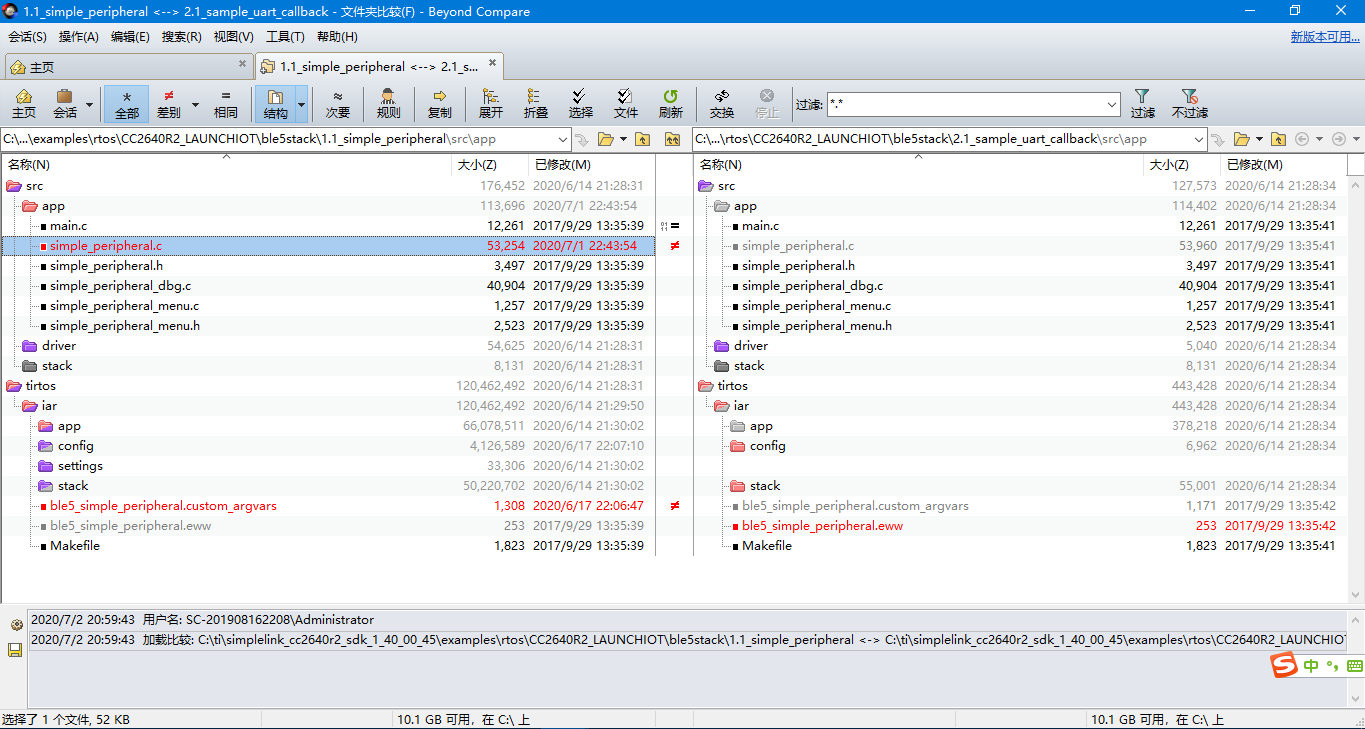
Task: Click the filter pattern input field
Action: pos(966,104)
